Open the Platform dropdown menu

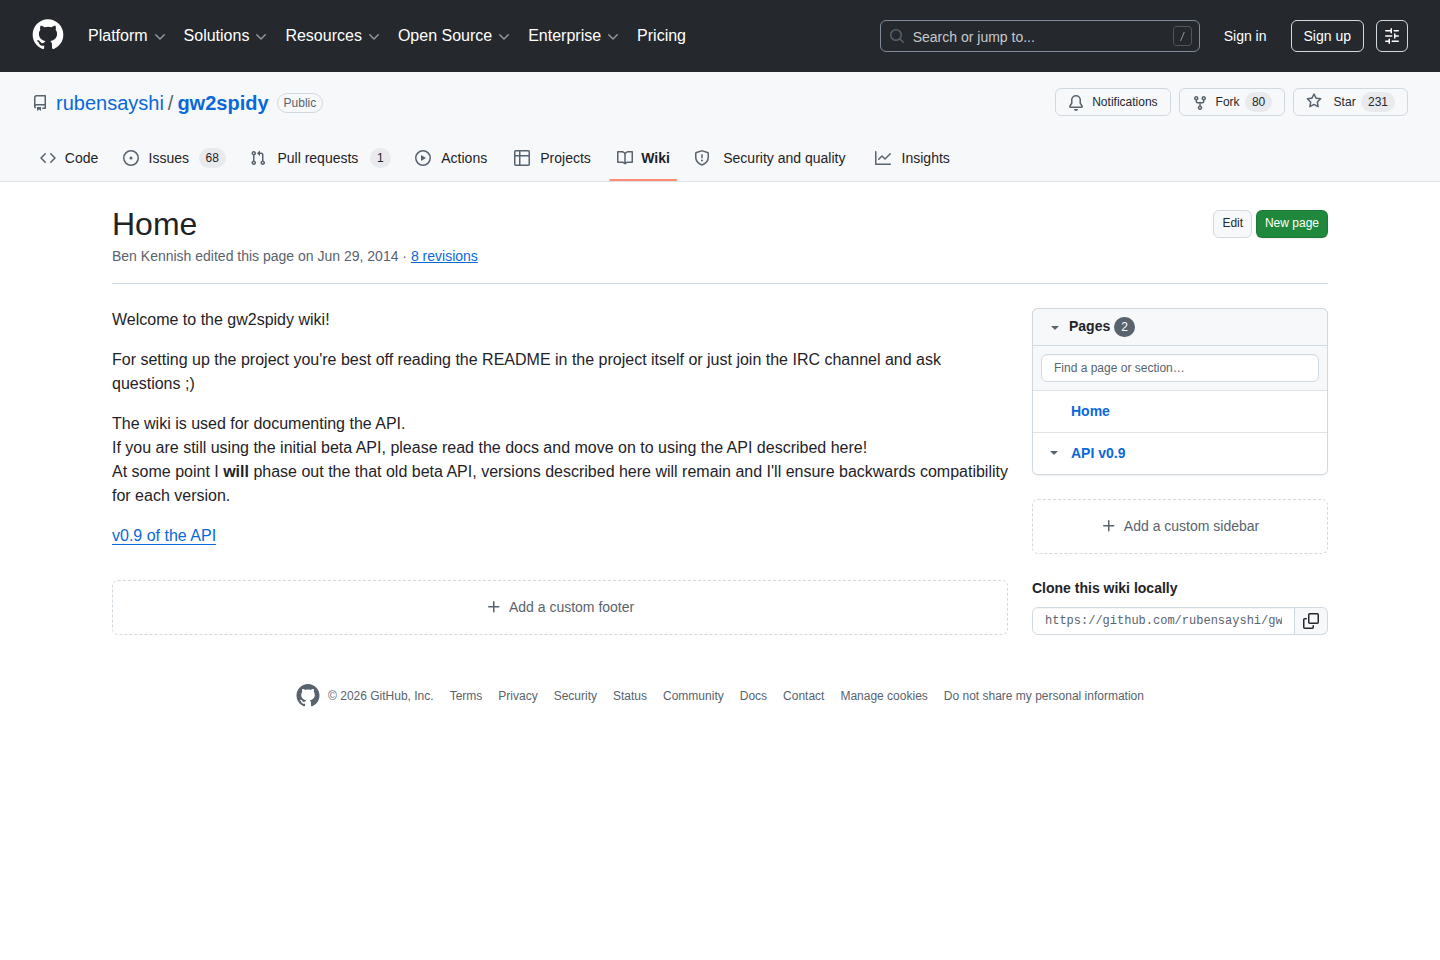pyautogui.click(x=126, y=36)
